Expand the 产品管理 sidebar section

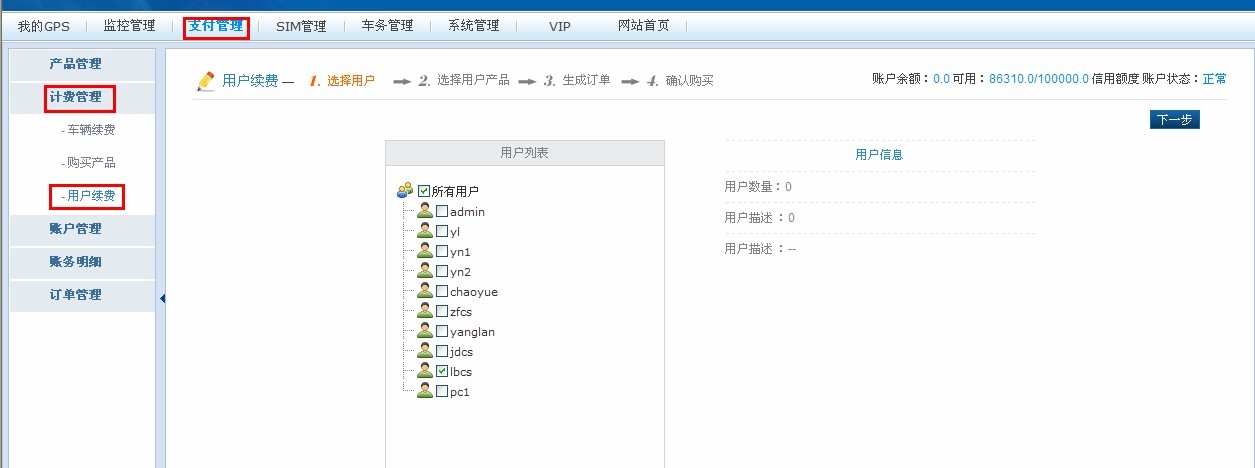76,64
